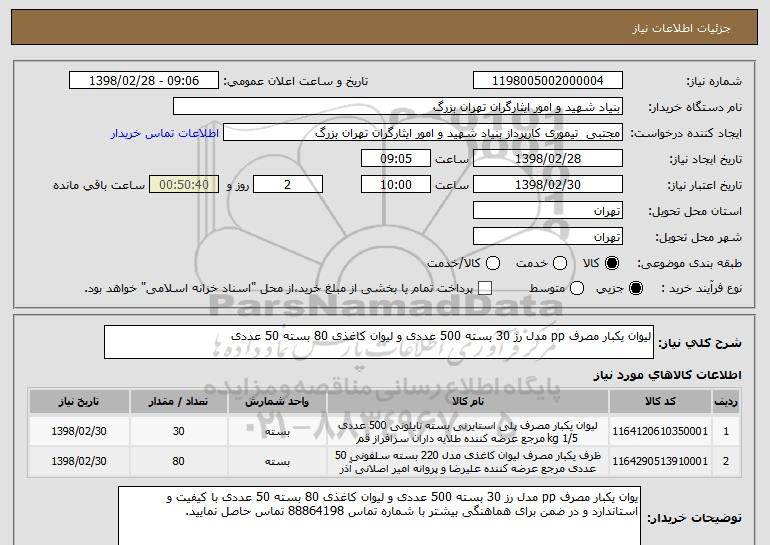Click the quantity cell 80
This screenshot has height=545, width=770.
coord(178,461)
